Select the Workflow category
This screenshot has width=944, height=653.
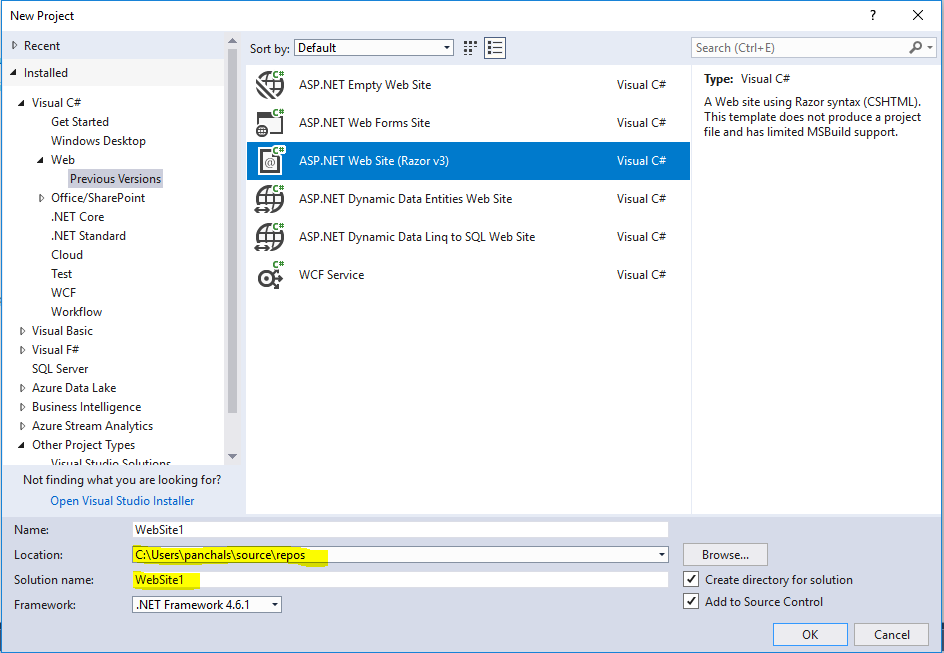click(x=76, y=312)
